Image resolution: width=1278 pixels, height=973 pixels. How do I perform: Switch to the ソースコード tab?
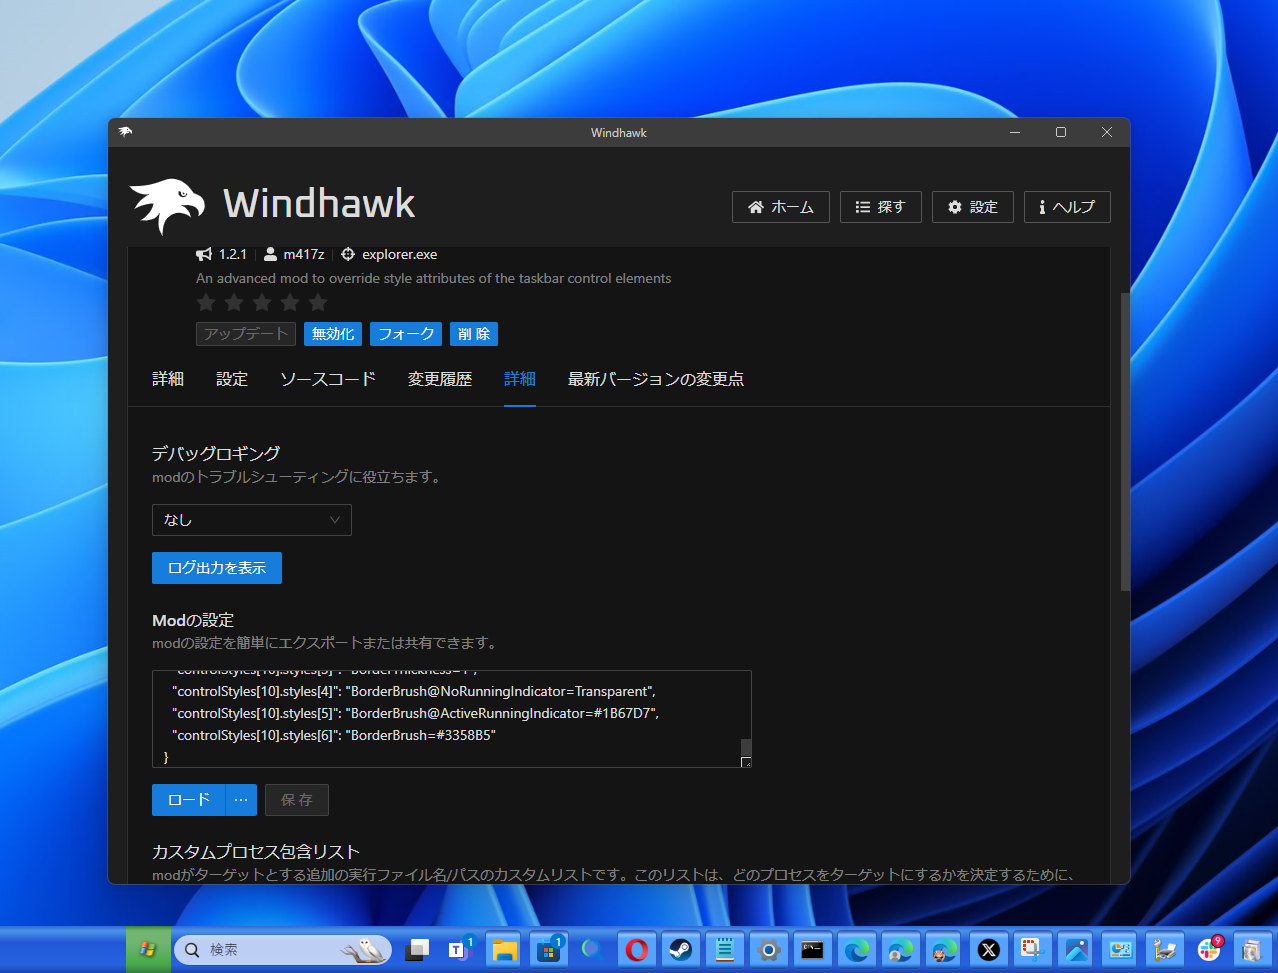pos(326,379)
